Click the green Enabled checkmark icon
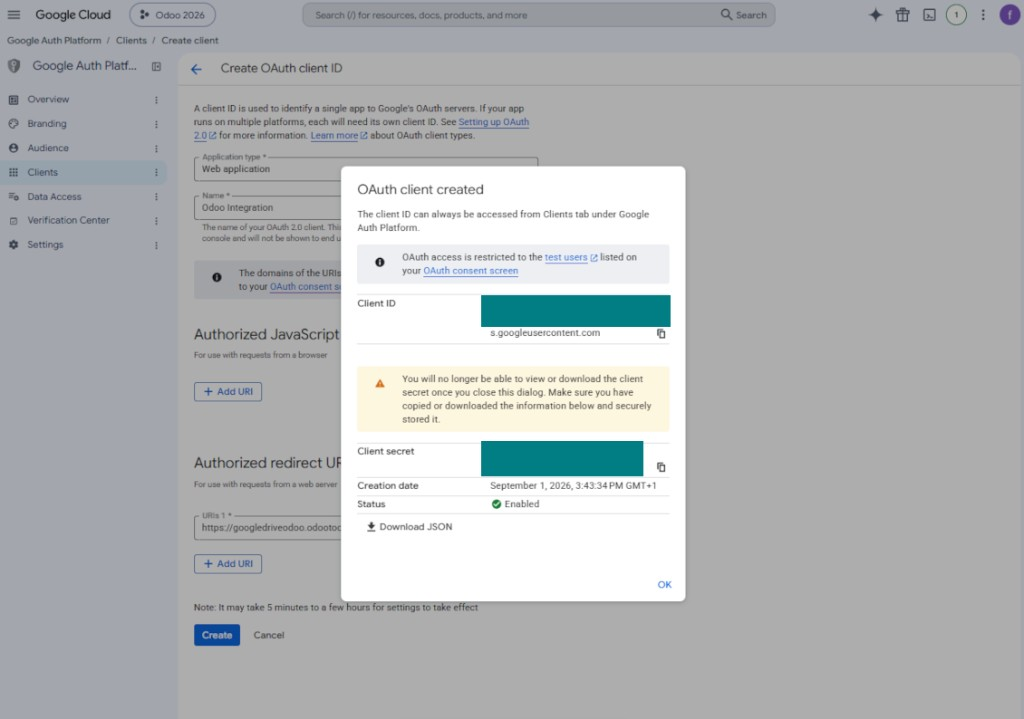 pos(496,504)
